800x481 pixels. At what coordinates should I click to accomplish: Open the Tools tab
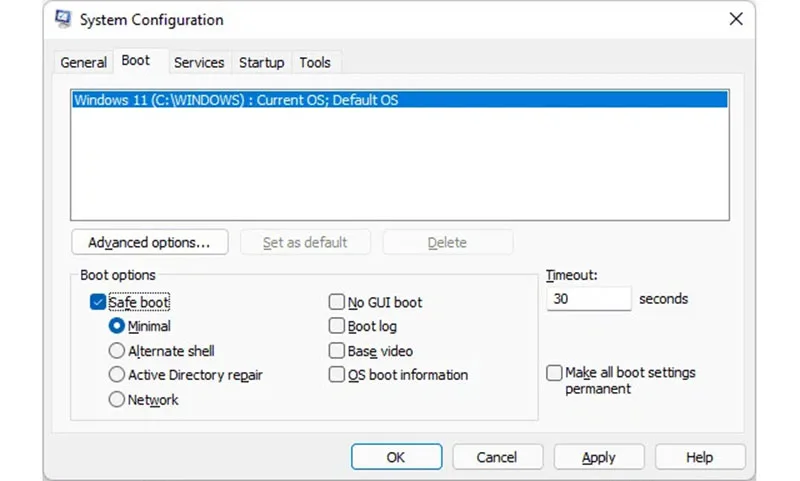pos(315,62)
